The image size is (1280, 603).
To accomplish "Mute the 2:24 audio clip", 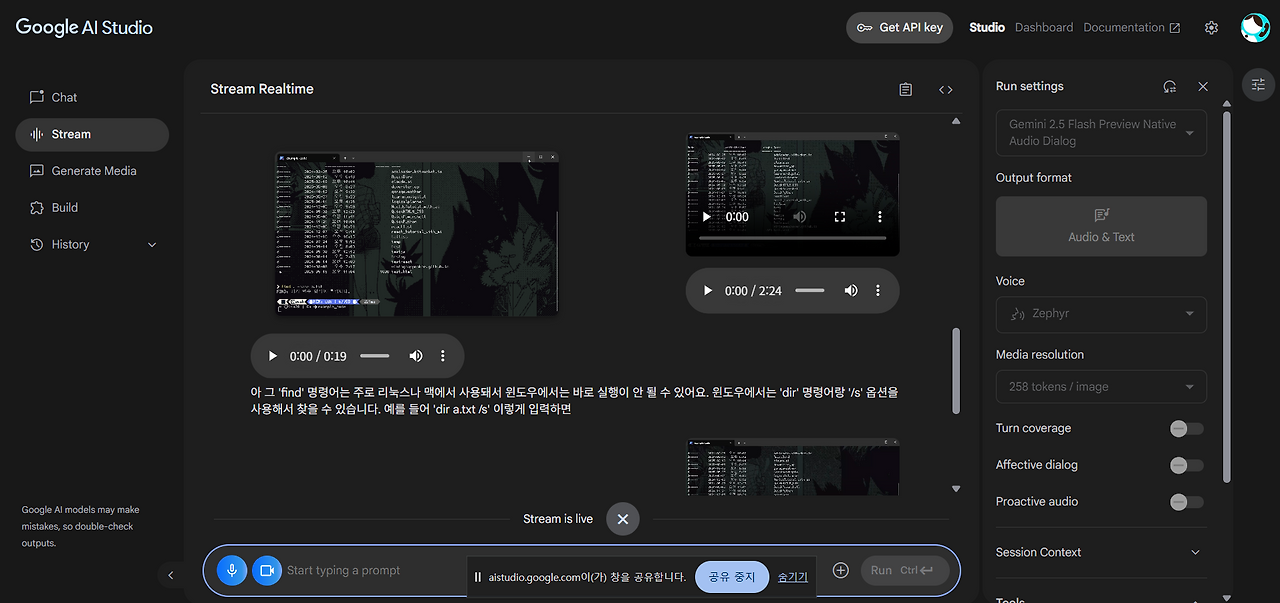I will point(851,290).
